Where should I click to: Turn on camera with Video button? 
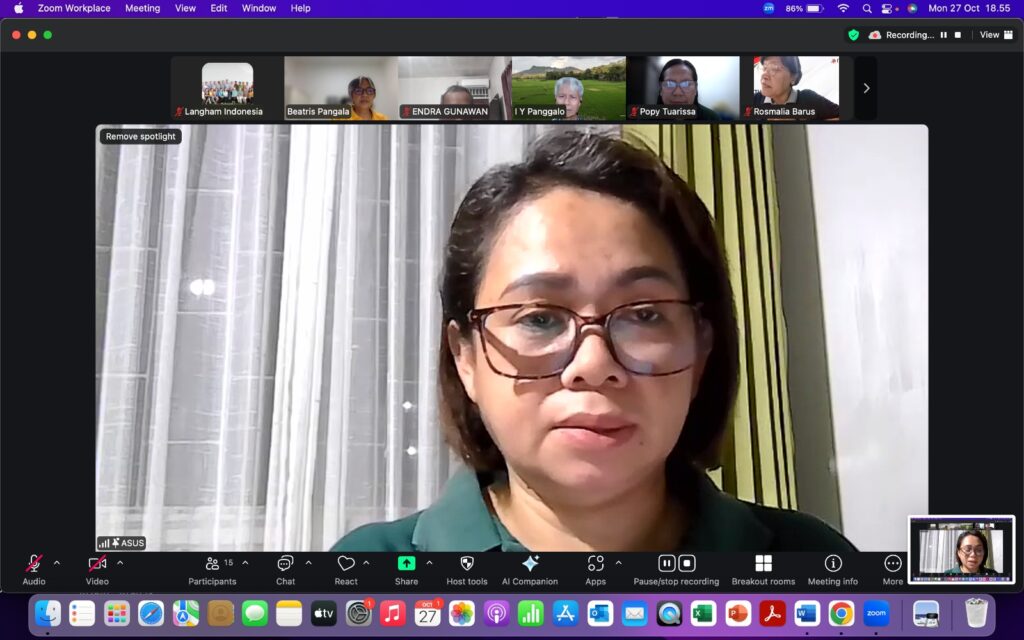pos(97,565)
